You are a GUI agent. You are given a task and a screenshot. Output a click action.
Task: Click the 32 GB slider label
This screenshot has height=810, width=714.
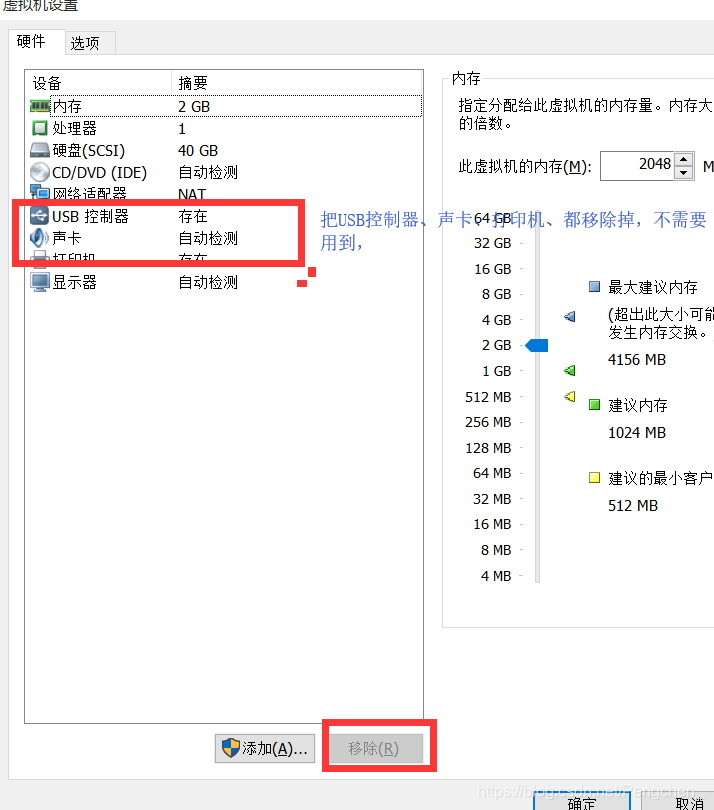coord(492,243)
